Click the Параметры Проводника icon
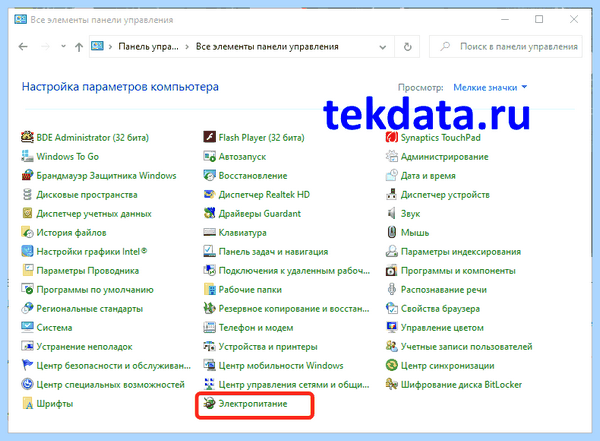This screenshot has width=600, height=441. [27, 270]
